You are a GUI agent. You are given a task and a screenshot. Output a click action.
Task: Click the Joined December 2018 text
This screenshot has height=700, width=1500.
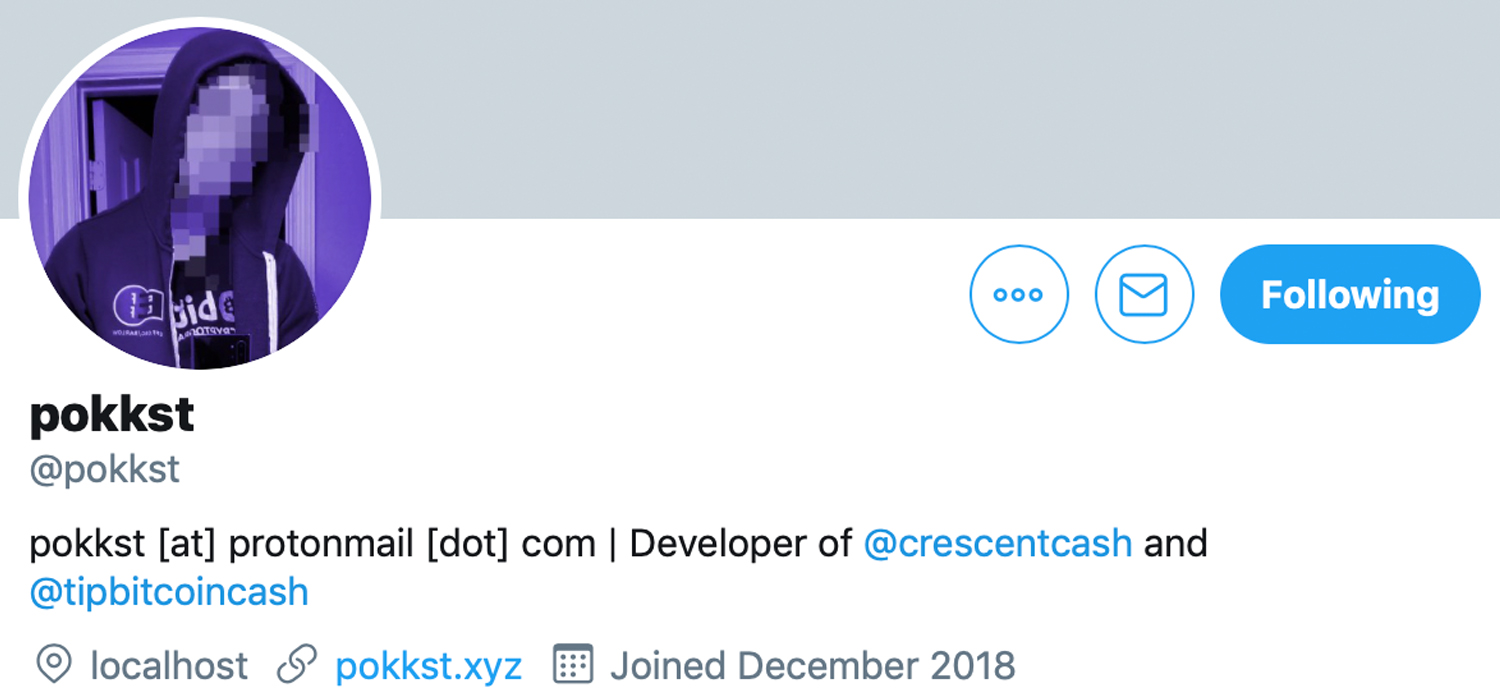[812, 665]
